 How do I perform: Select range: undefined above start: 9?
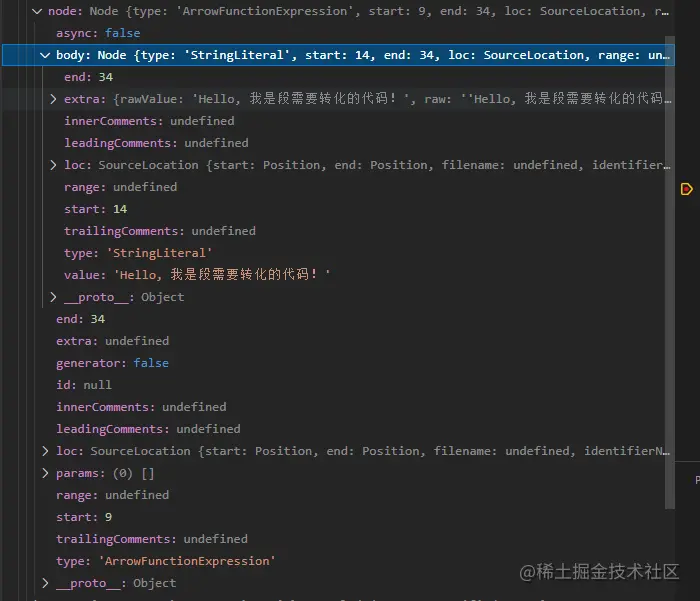pyautogui.click(x=338, y=495)
